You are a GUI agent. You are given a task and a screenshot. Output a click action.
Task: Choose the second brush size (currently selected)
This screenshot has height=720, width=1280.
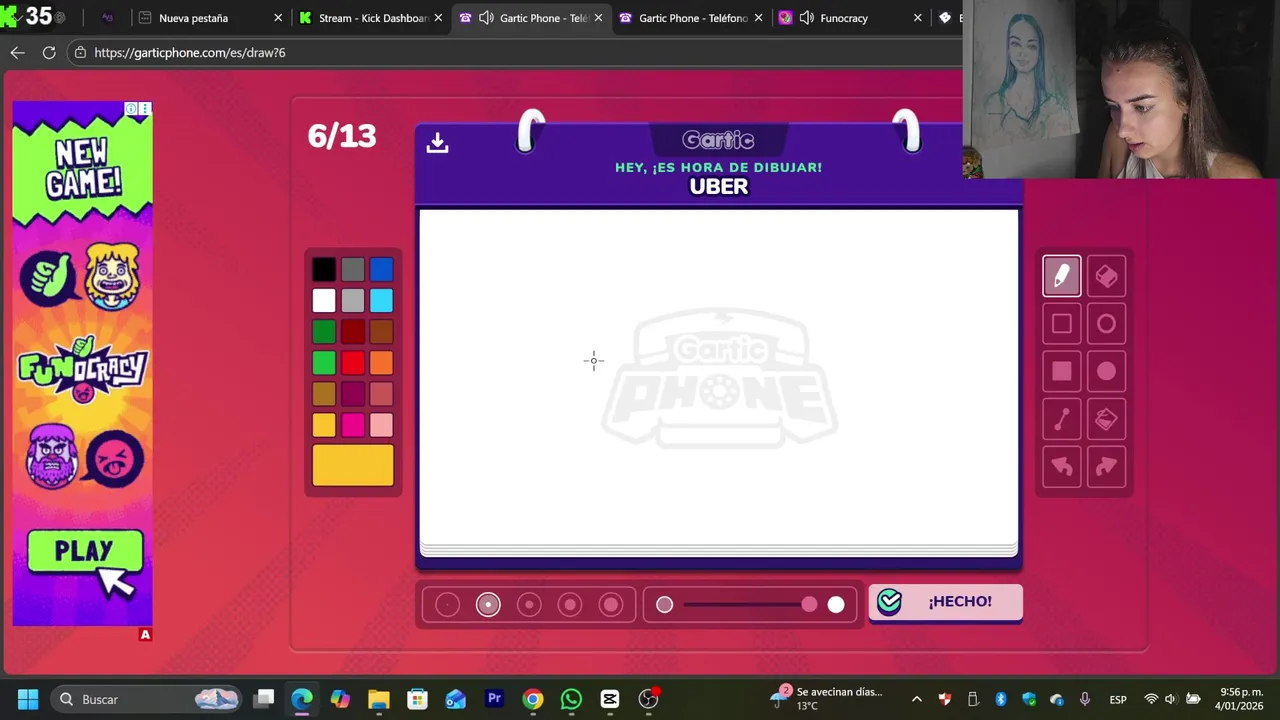(488, 604)
